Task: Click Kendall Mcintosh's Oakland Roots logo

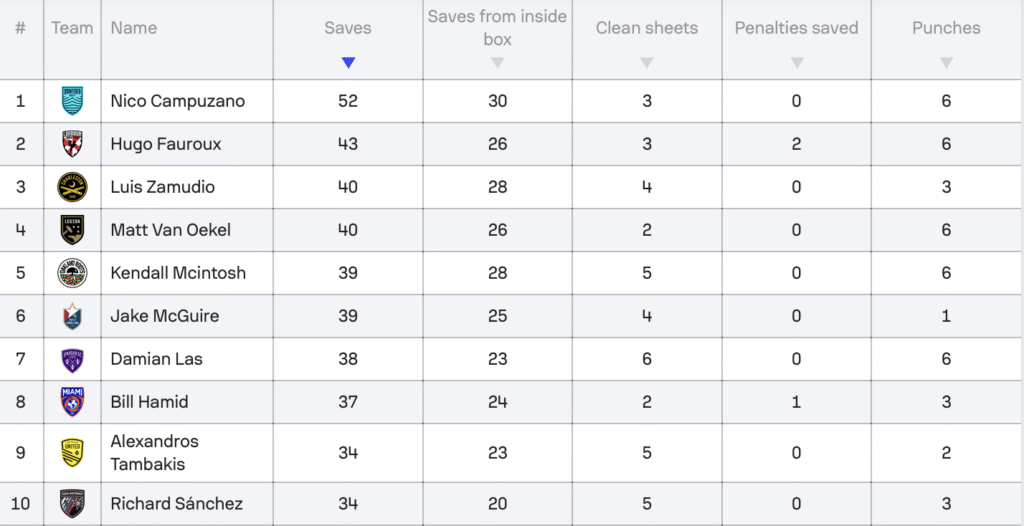Action: 72,272
